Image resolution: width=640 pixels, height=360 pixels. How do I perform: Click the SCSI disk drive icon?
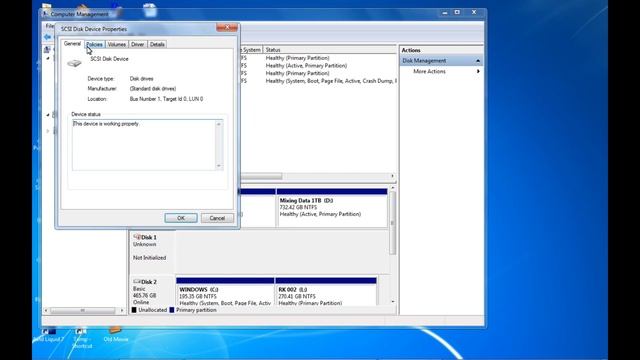pyautogui.click(x=74, y=63)
